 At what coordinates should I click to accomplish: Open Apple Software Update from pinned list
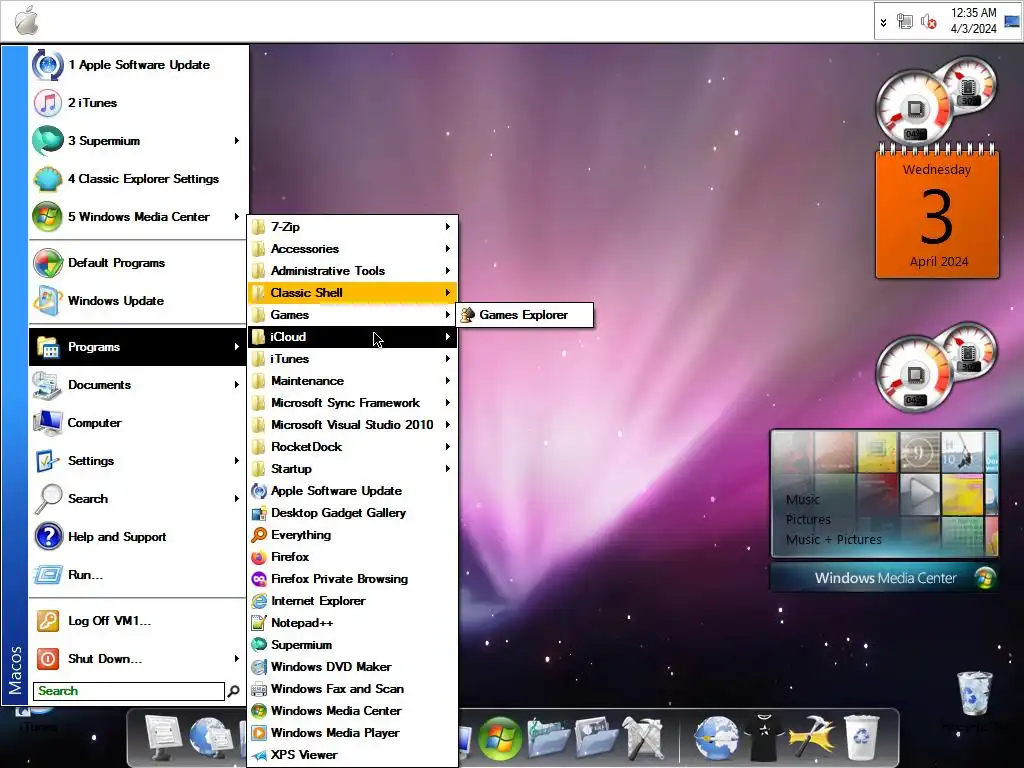tap(138, 65)
